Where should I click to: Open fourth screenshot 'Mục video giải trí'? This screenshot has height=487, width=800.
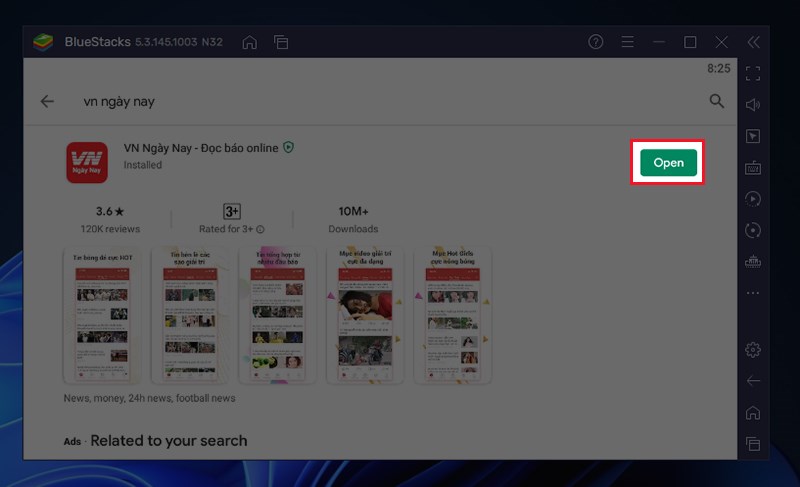pos(365,316)
